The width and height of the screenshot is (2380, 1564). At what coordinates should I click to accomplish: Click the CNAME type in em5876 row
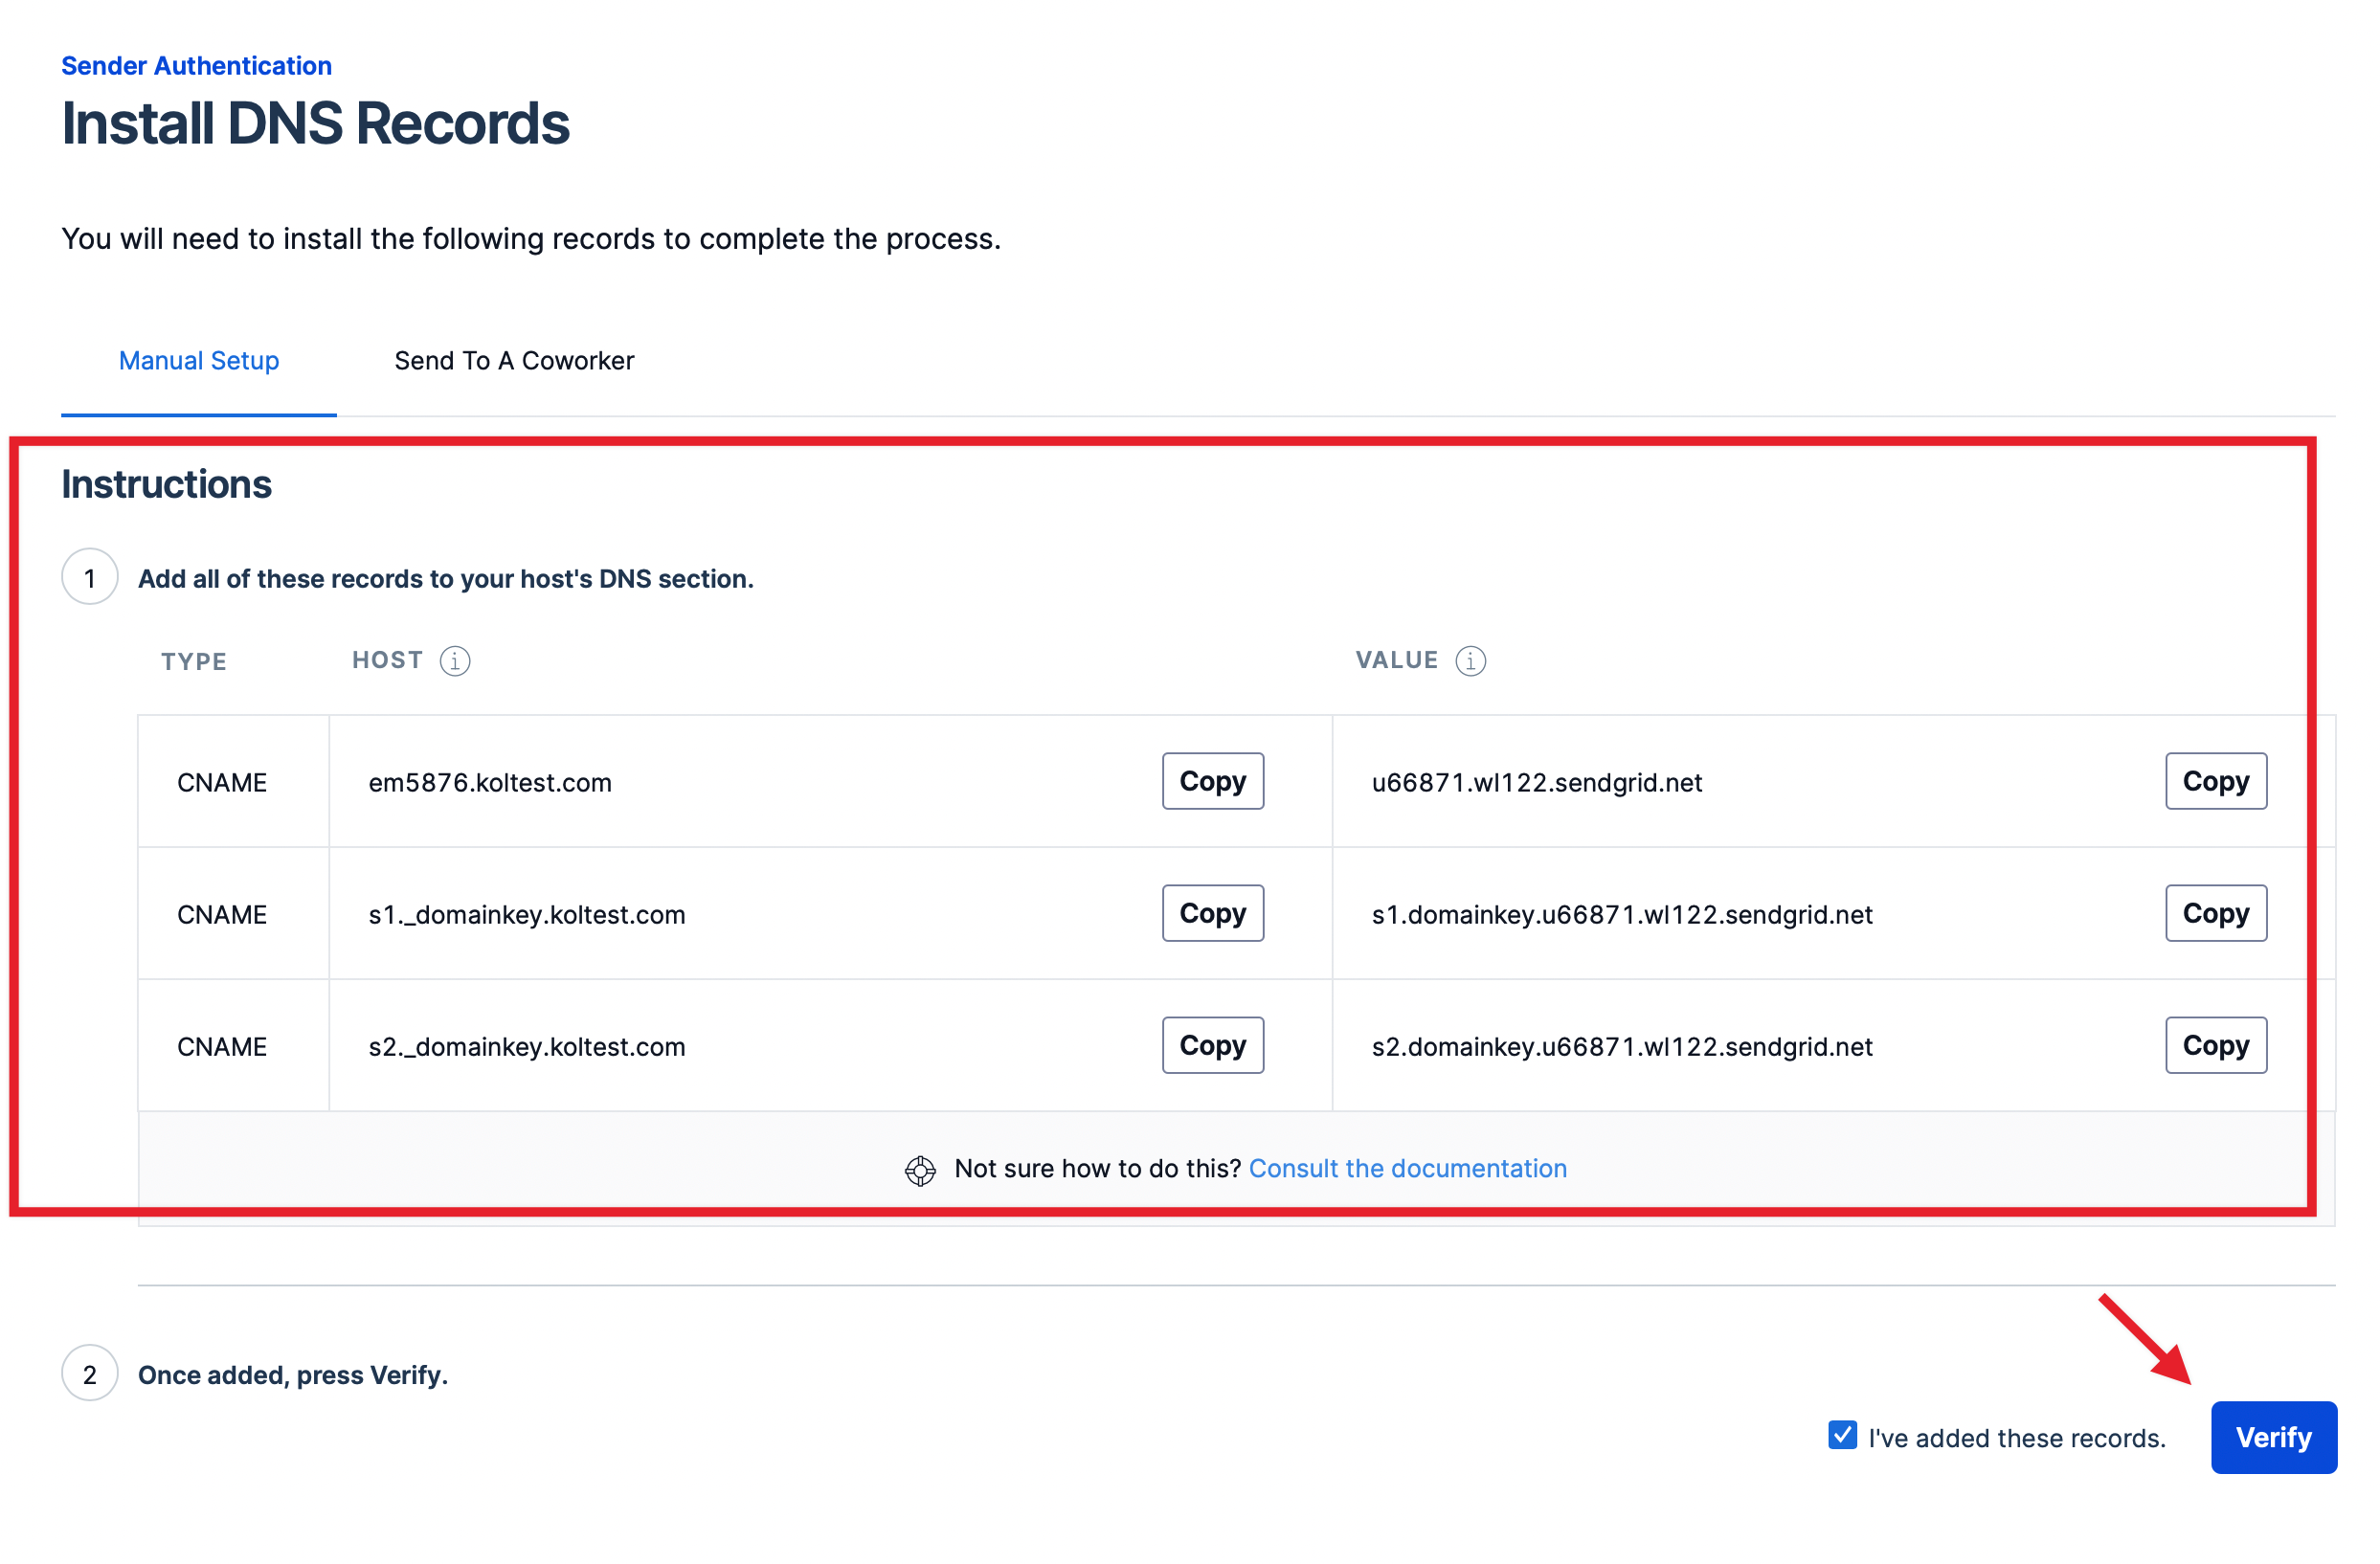click(x=222, y=782)
